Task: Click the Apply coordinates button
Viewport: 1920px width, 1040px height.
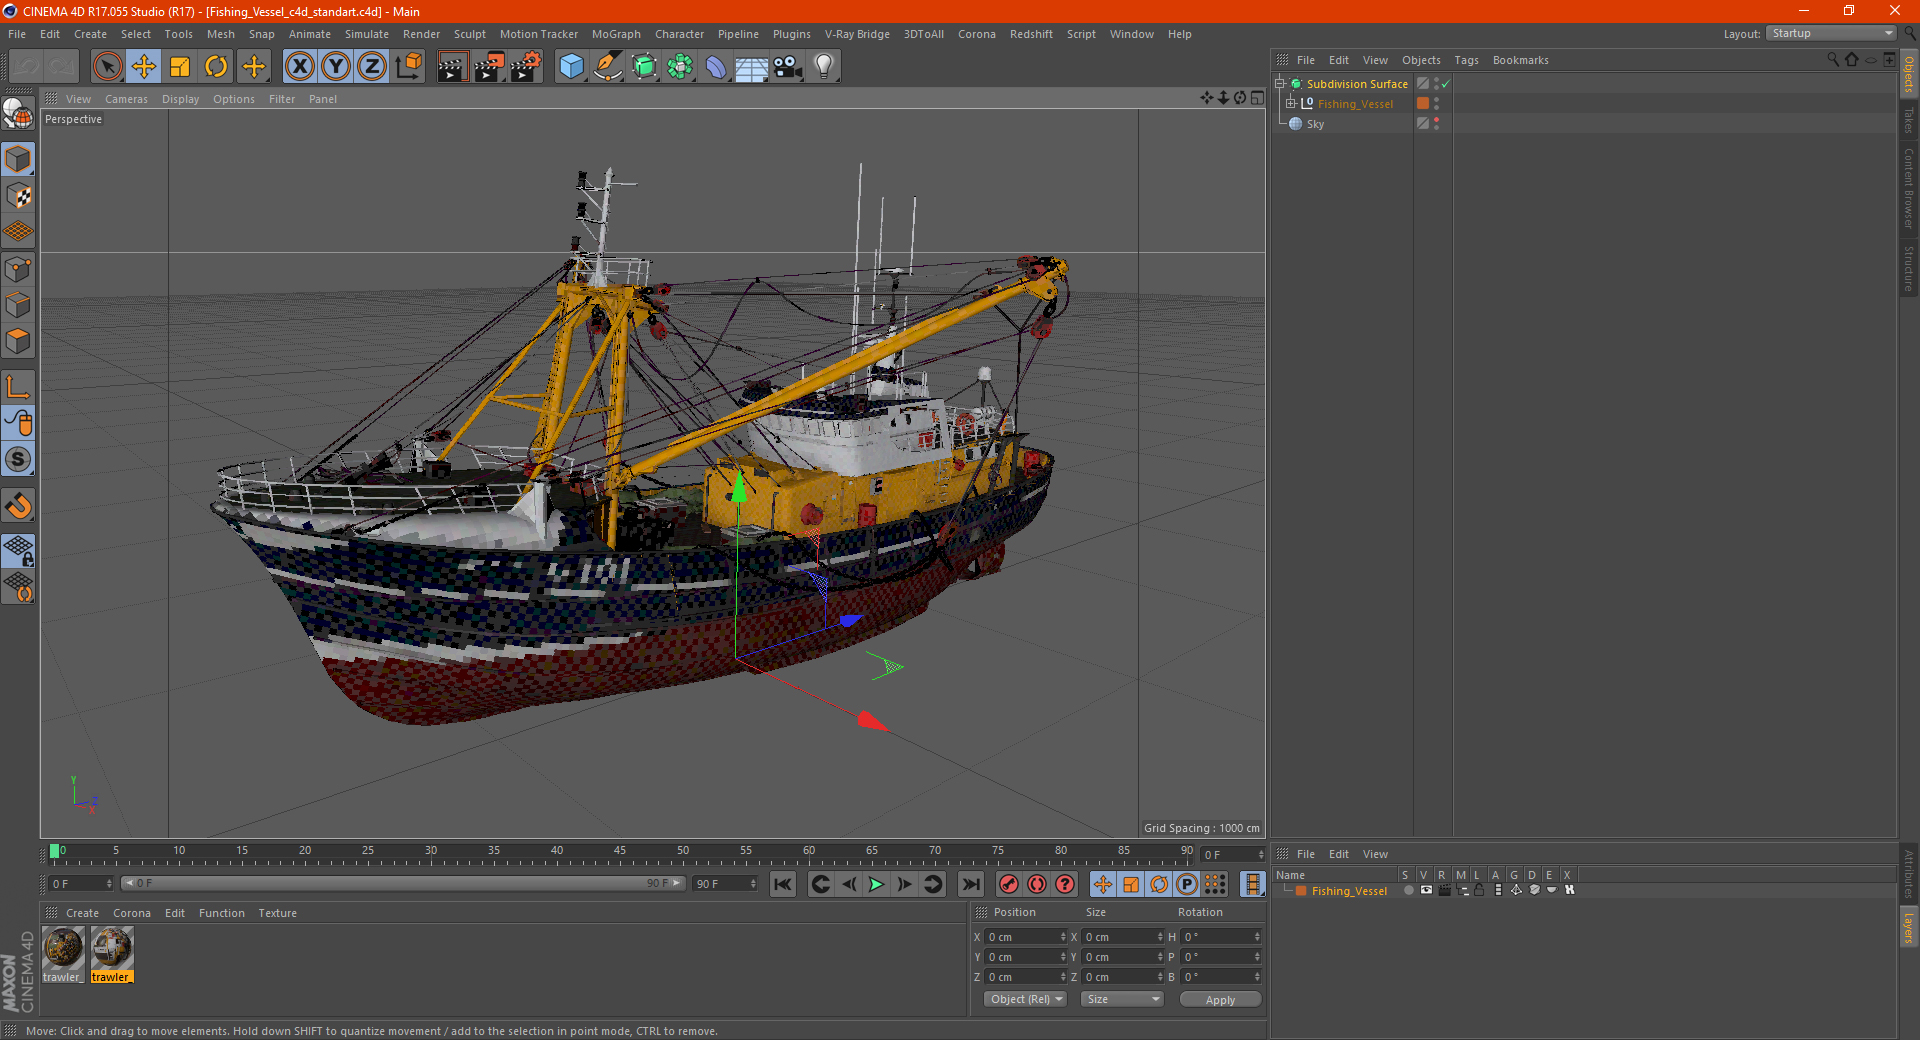Action: click(1220, 1000)
